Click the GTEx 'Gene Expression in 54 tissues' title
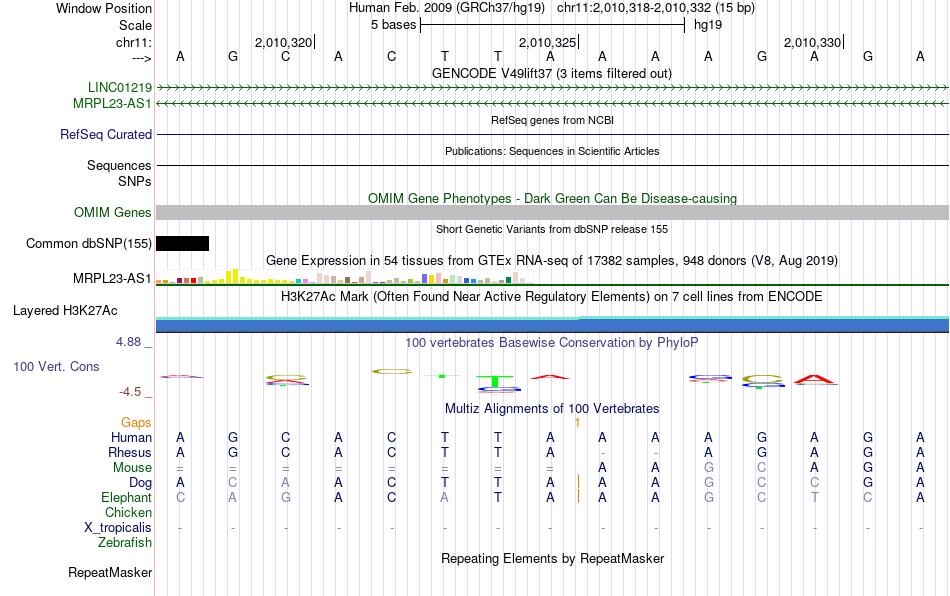The width and height of the screenshot is (950, 596). click(x=552, y=260)
